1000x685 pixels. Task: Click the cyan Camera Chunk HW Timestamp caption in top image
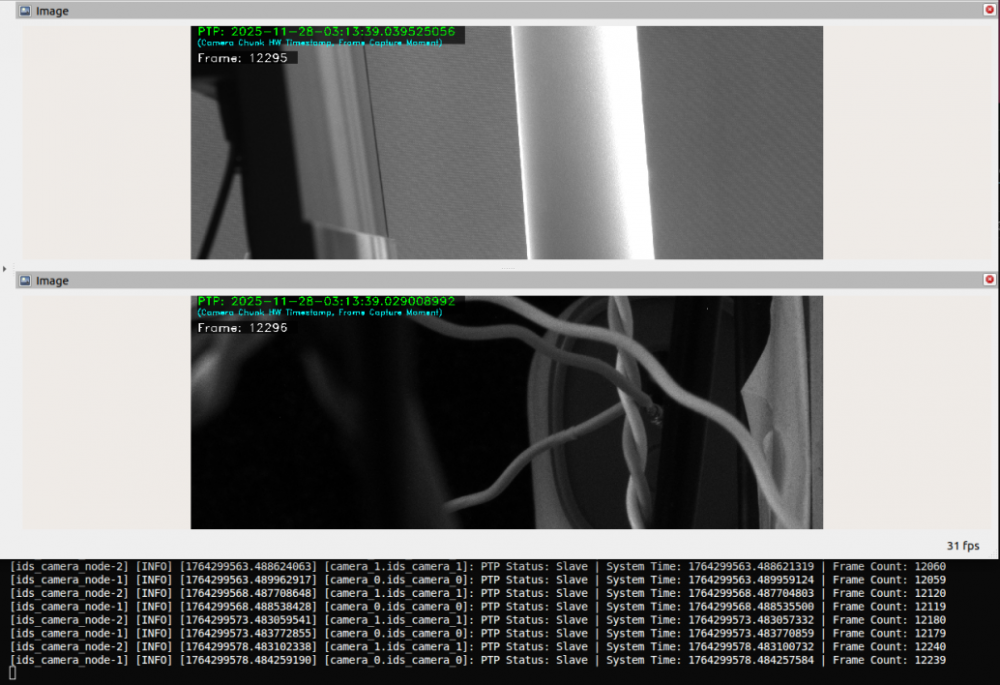[320, 43]
